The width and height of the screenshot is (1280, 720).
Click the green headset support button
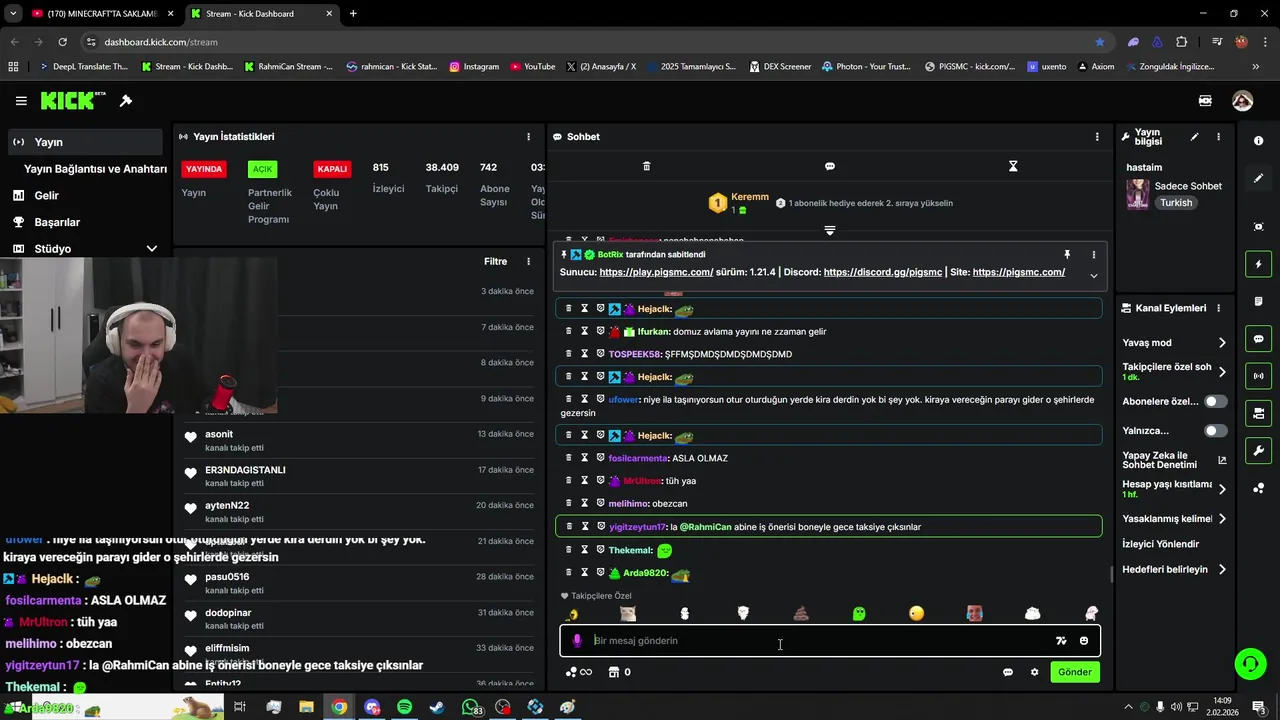click(1249, 663)
